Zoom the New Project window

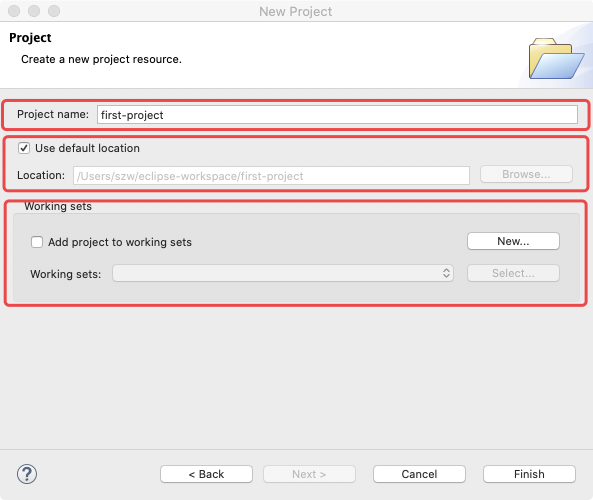pyautogui.click(x=54, y=11)
